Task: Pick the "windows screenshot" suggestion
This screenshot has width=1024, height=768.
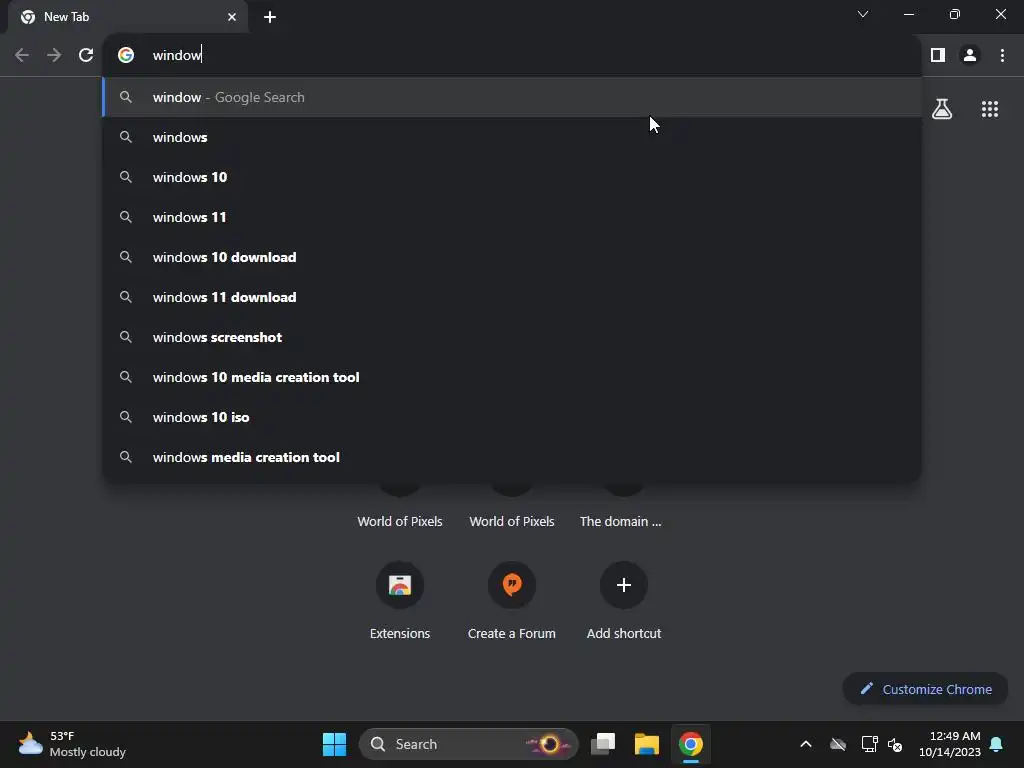Action: point(512,337)
